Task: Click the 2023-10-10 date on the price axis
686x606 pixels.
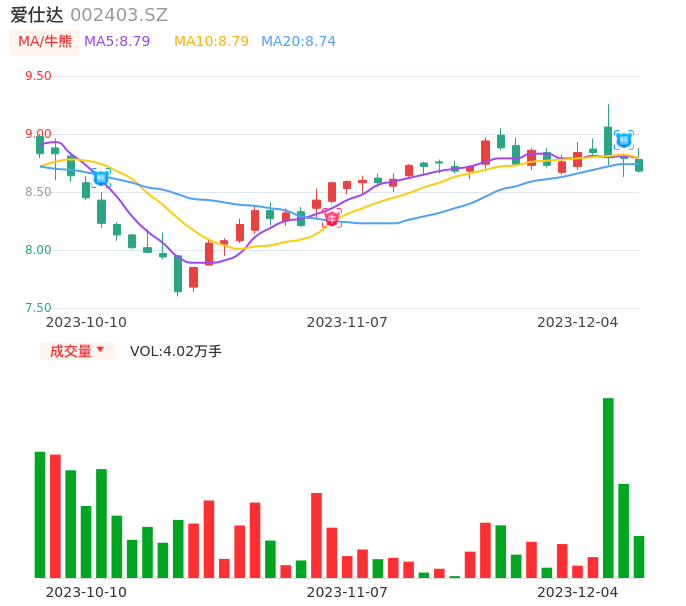Action: coord(87,322)
